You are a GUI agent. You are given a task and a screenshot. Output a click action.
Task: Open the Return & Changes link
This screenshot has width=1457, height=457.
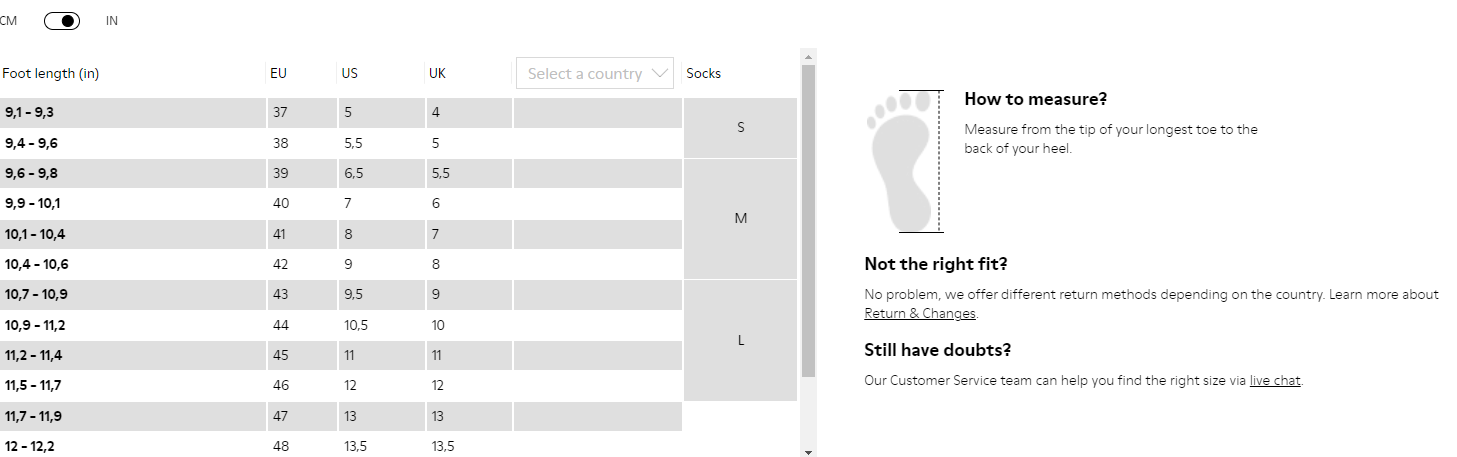[920, 313]
